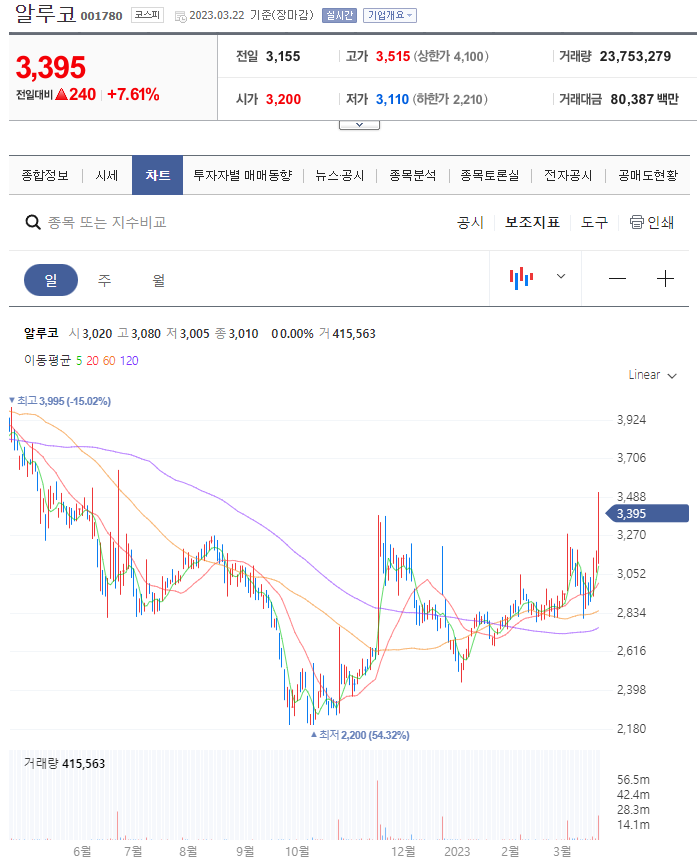This screenshot has height=867, width=697.
Task: Open the 공매도현황 tab
Action: coord(648,175)
